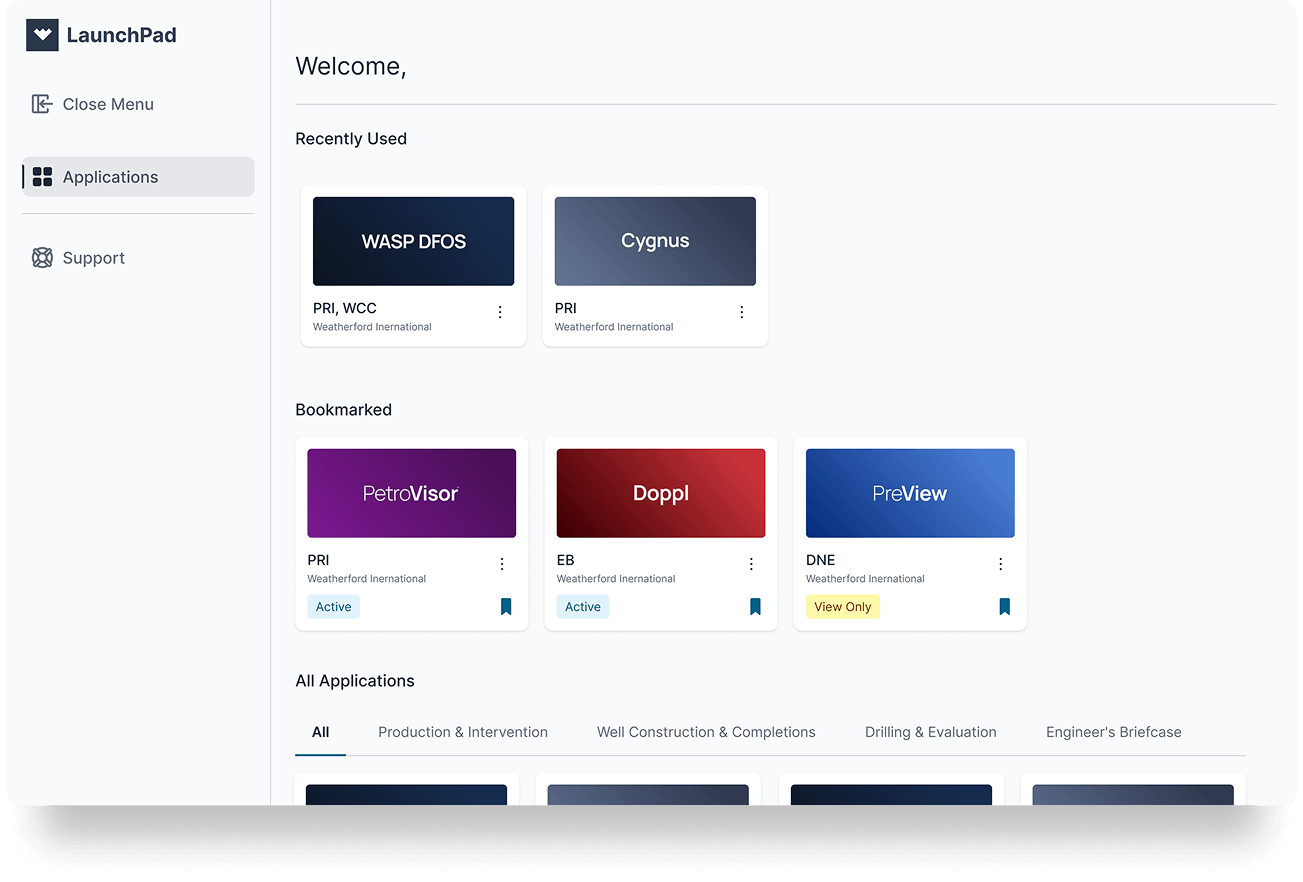Select the Engineer's Briefcase tab

(x=1113, y=732)
